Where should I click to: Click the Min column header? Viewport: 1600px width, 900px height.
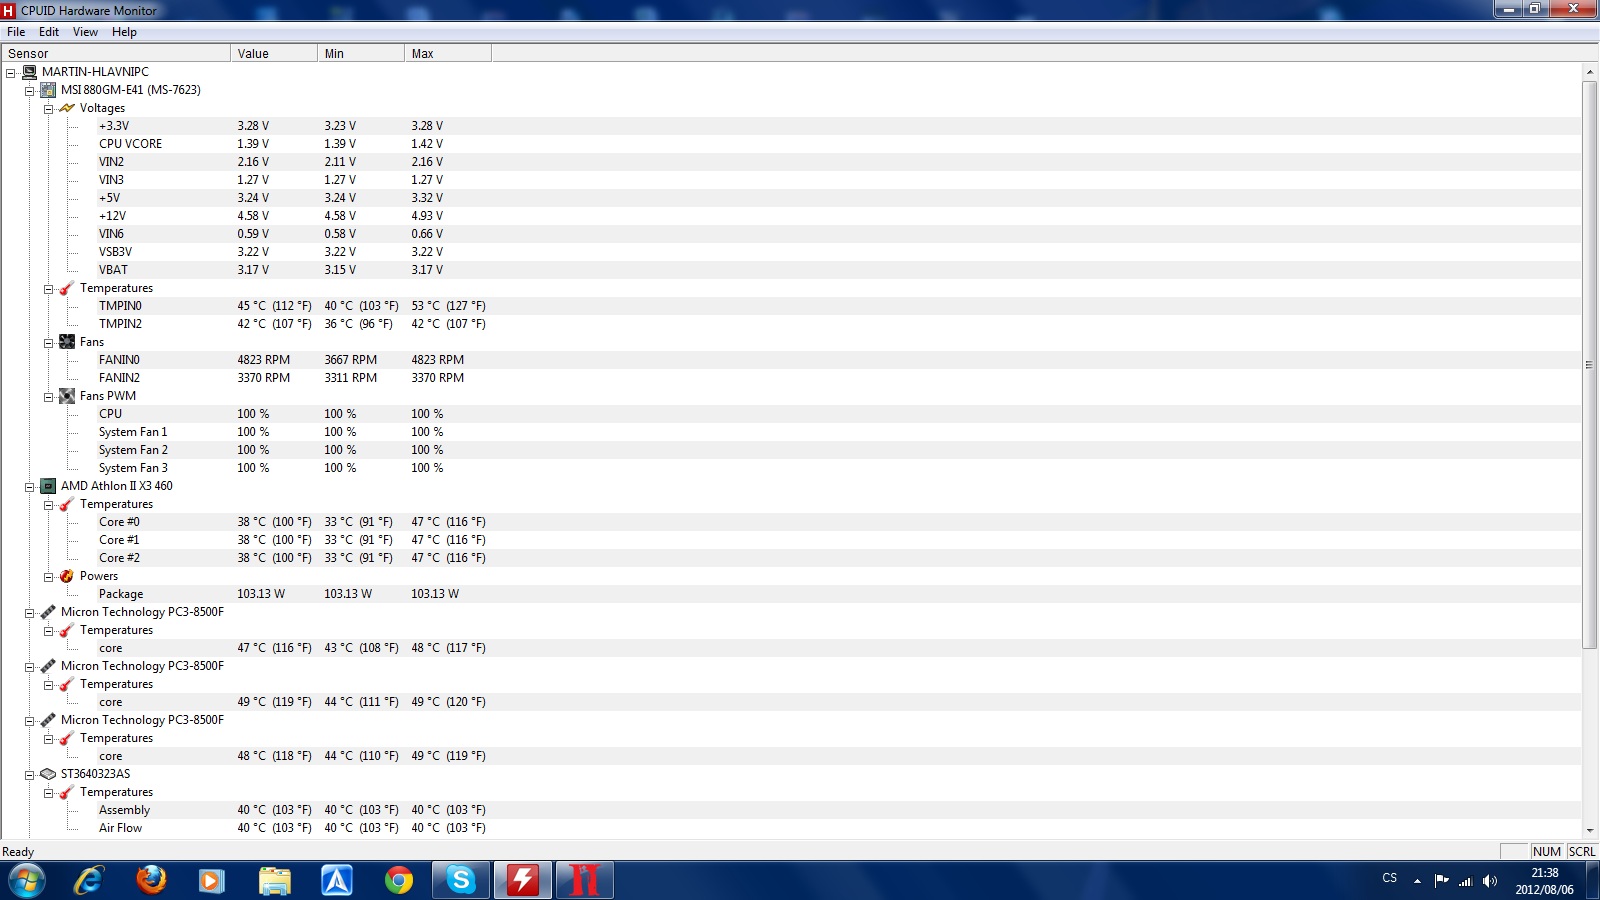click(x=360, y=54)
